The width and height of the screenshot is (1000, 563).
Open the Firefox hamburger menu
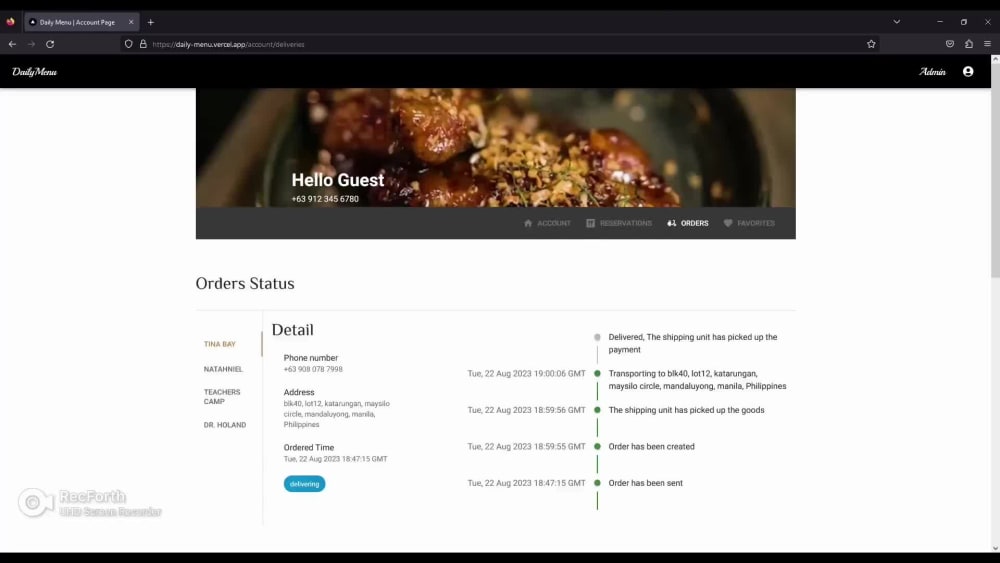pos(987,44)
